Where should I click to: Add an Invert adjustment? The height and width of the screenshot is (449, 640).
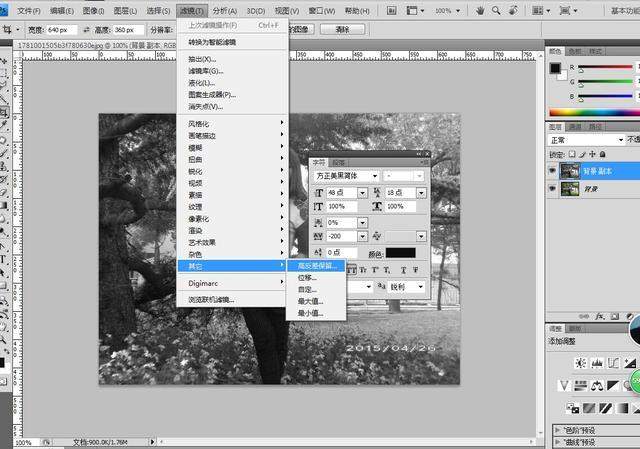click(573, 408)
